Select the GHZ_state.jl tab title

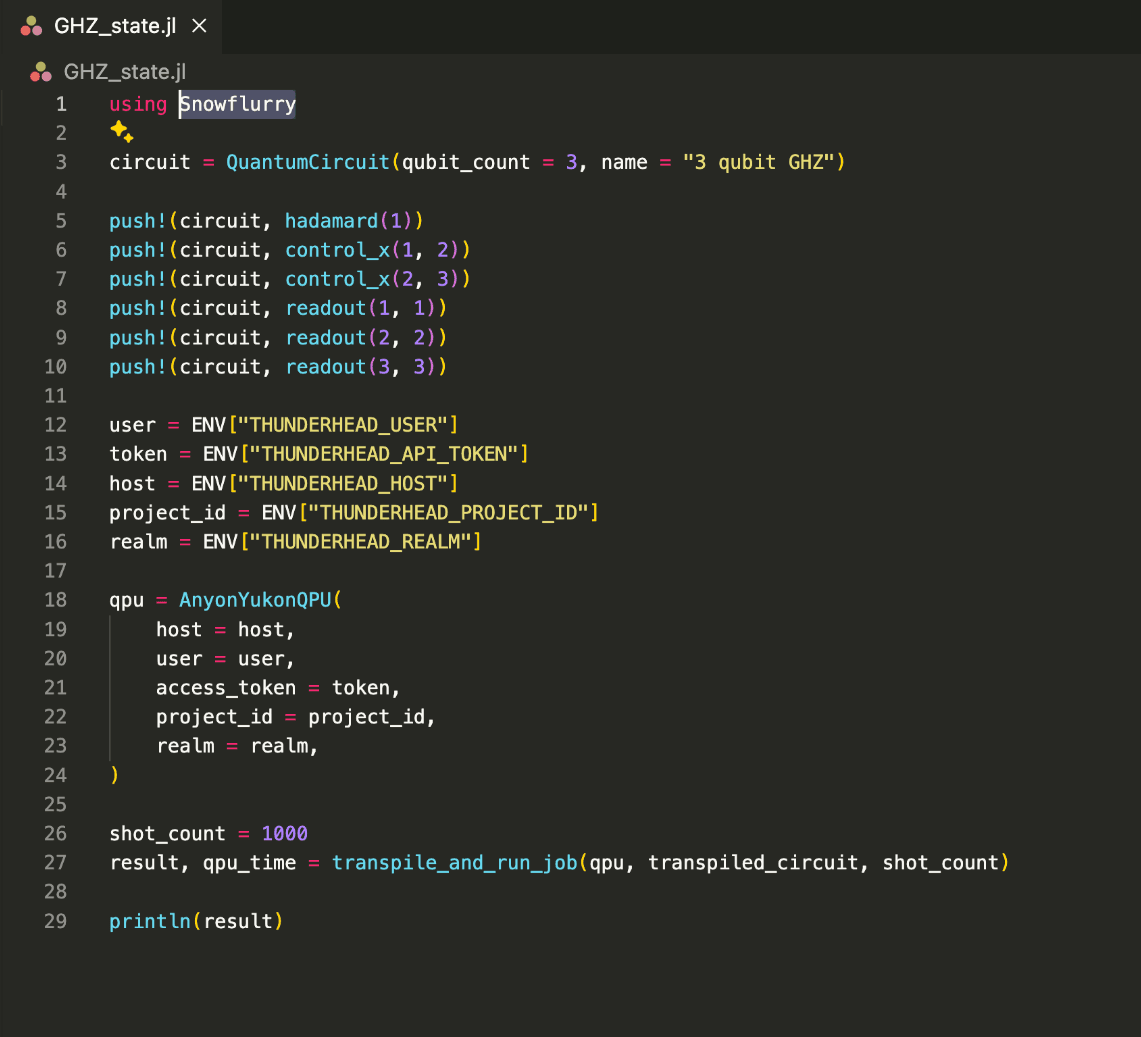(114, 26)
